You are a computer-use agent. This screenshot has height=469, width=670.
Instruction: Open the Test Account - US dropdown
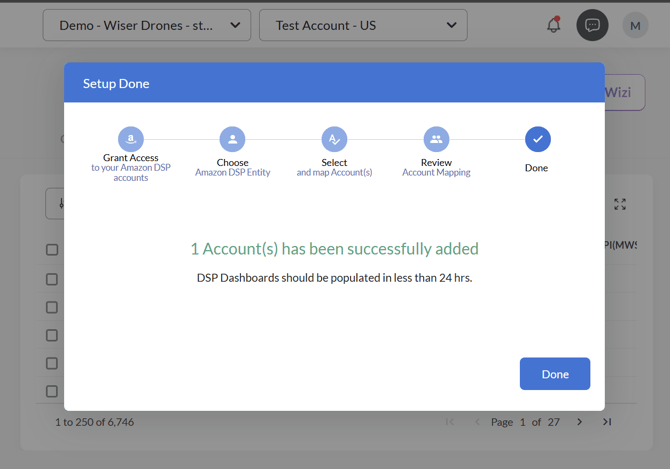click(x=363, y=25)
